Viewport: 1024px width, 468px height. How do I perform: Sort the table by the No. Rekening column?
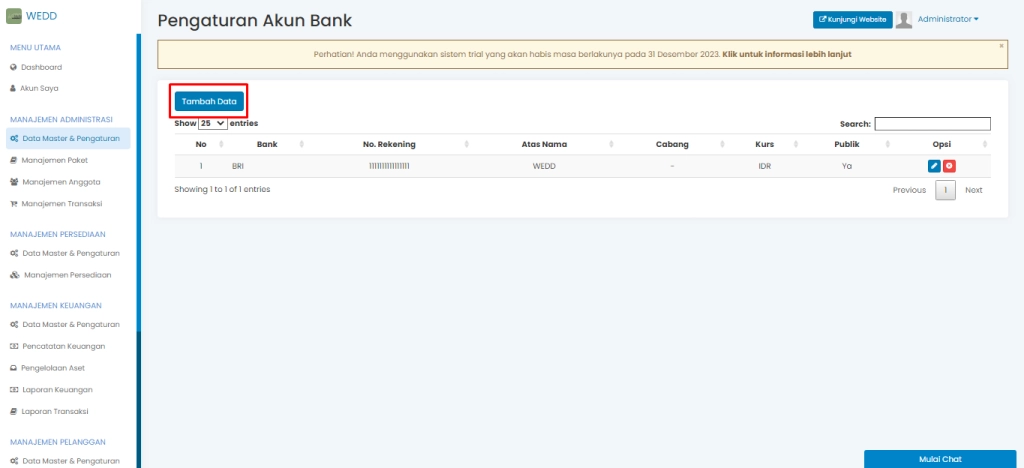pos(389,145)
